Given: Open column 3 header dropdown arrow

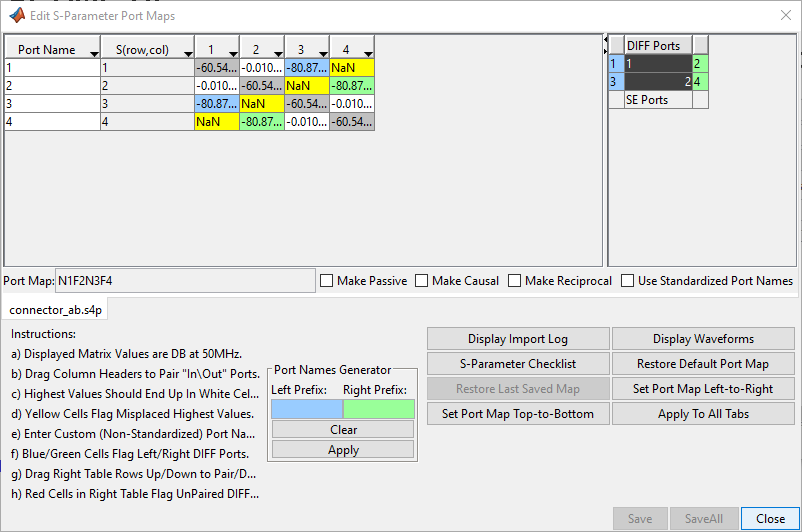Looking at the screenshot, I should point(323,54).
